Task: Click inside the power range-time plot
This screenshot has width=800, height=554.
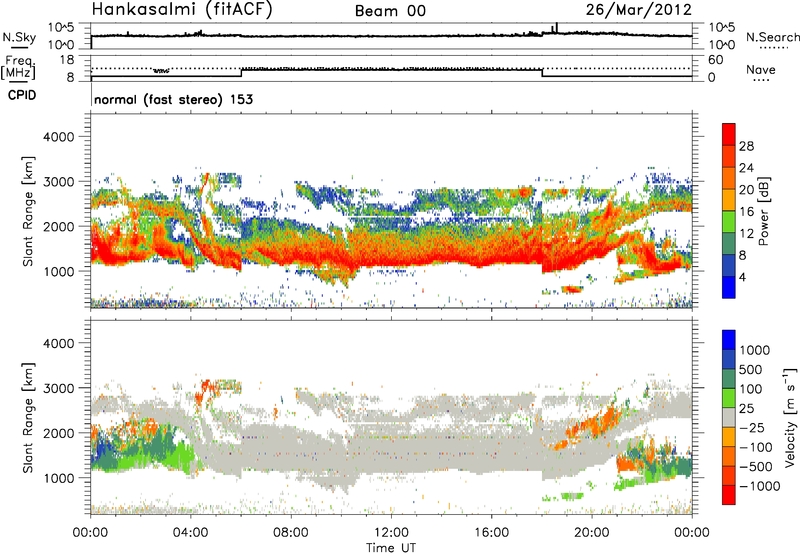Action: tap(391, 211)
